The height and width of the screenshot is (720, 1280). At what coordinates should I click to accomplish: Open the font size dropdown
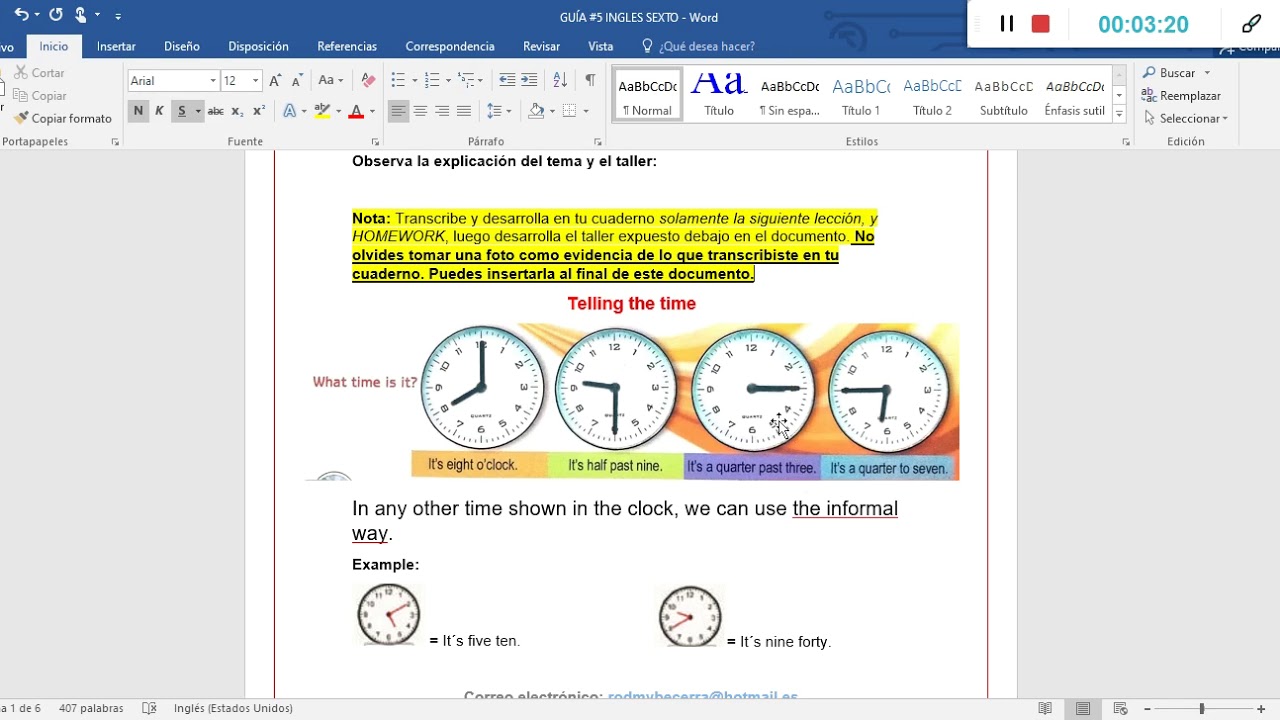[256, 81]
